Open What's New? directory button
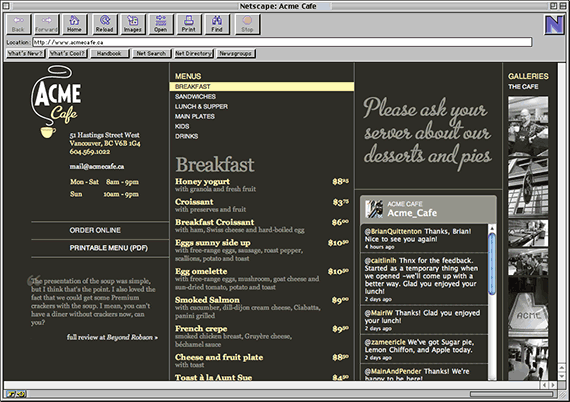 point(25,53)
